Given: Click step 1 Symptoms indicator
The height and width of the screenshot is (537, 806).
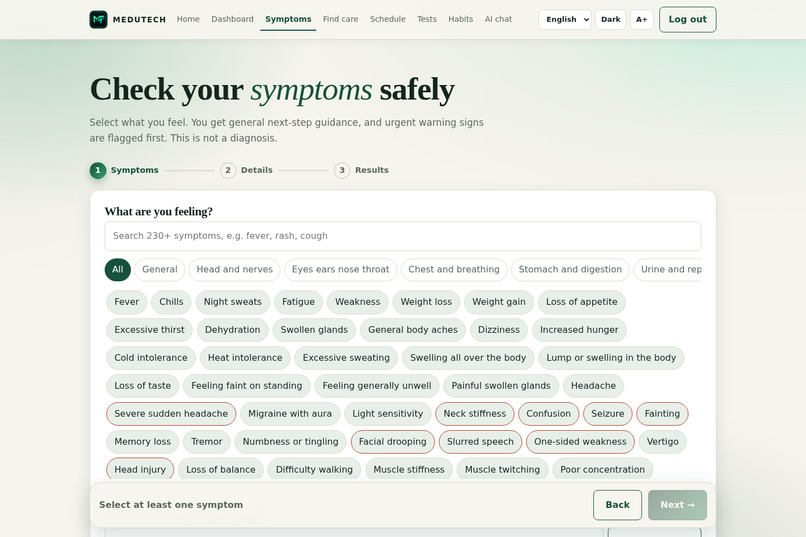Looking at the screenshot, I should 124,170.
